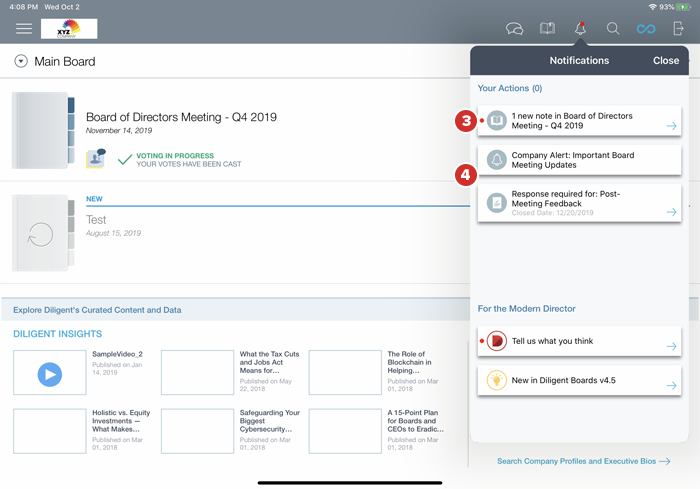Open Board of Directors Meeting - Q4 2019 book cover
The height and width of the screenshot is (489, 700).
(x=43, y=130)
